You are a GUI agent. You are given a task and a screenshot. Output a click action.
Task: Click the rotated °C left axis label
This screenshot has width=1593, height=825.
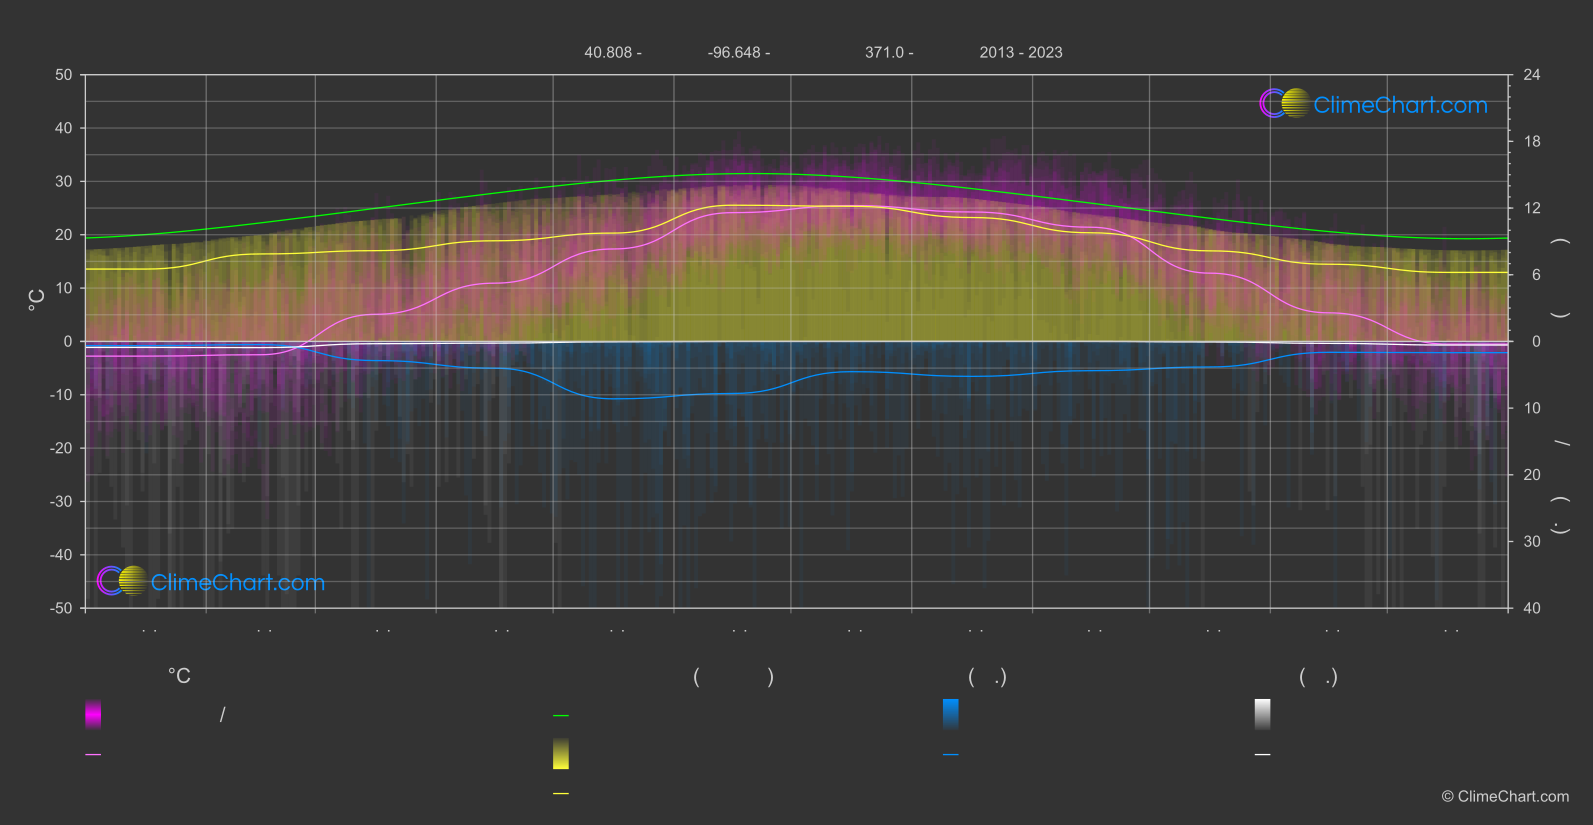point(37,300)
